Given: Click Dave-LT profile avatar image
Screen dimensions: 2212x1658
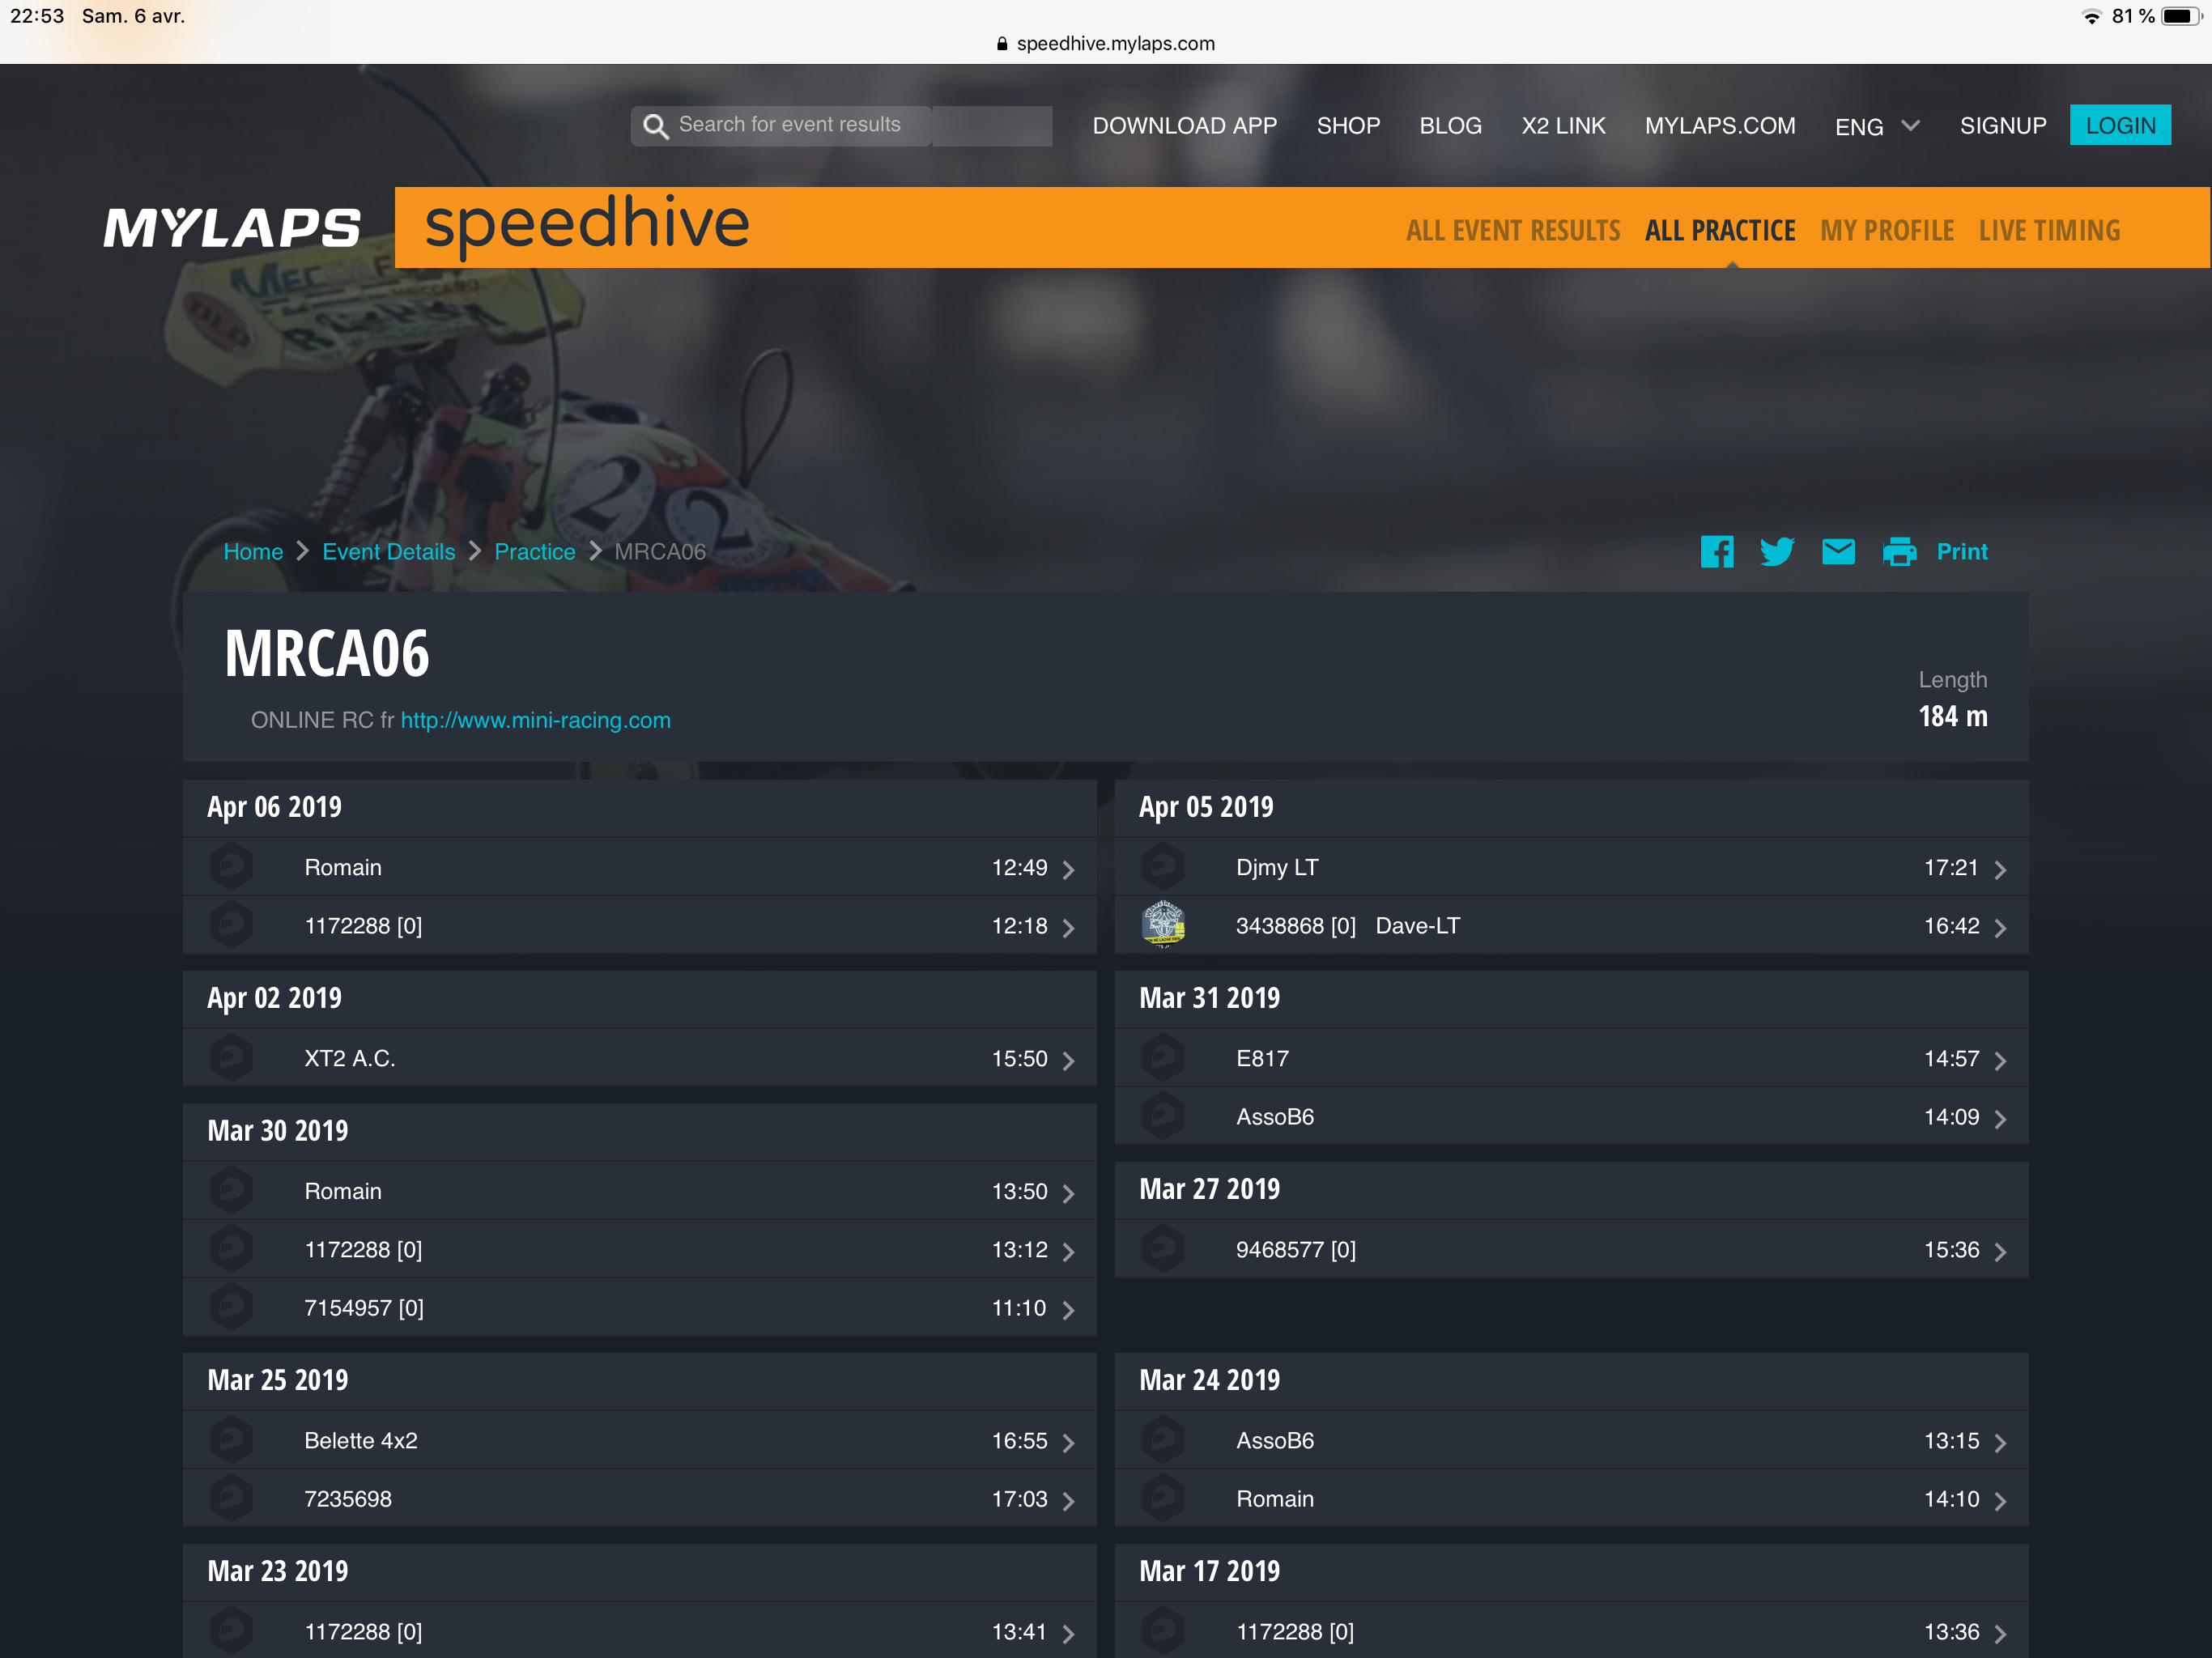Looking at the screenshot, I should click(x=1163, y=924).
